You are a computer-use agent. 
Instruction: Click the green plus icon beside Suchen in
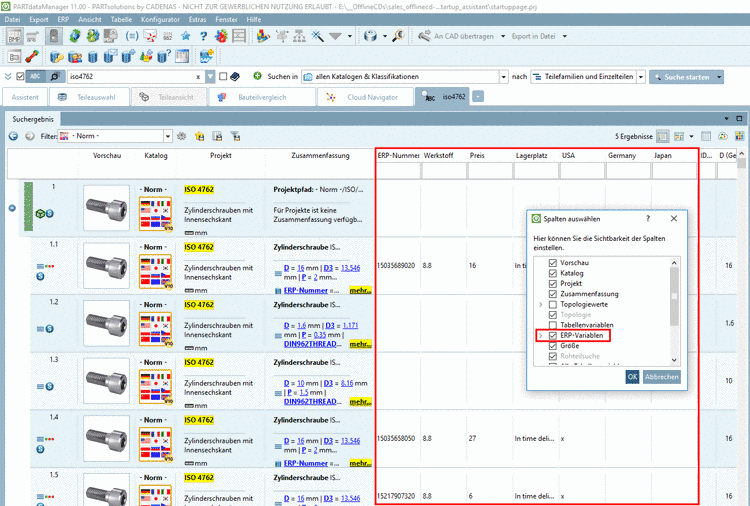pos(257,76)
